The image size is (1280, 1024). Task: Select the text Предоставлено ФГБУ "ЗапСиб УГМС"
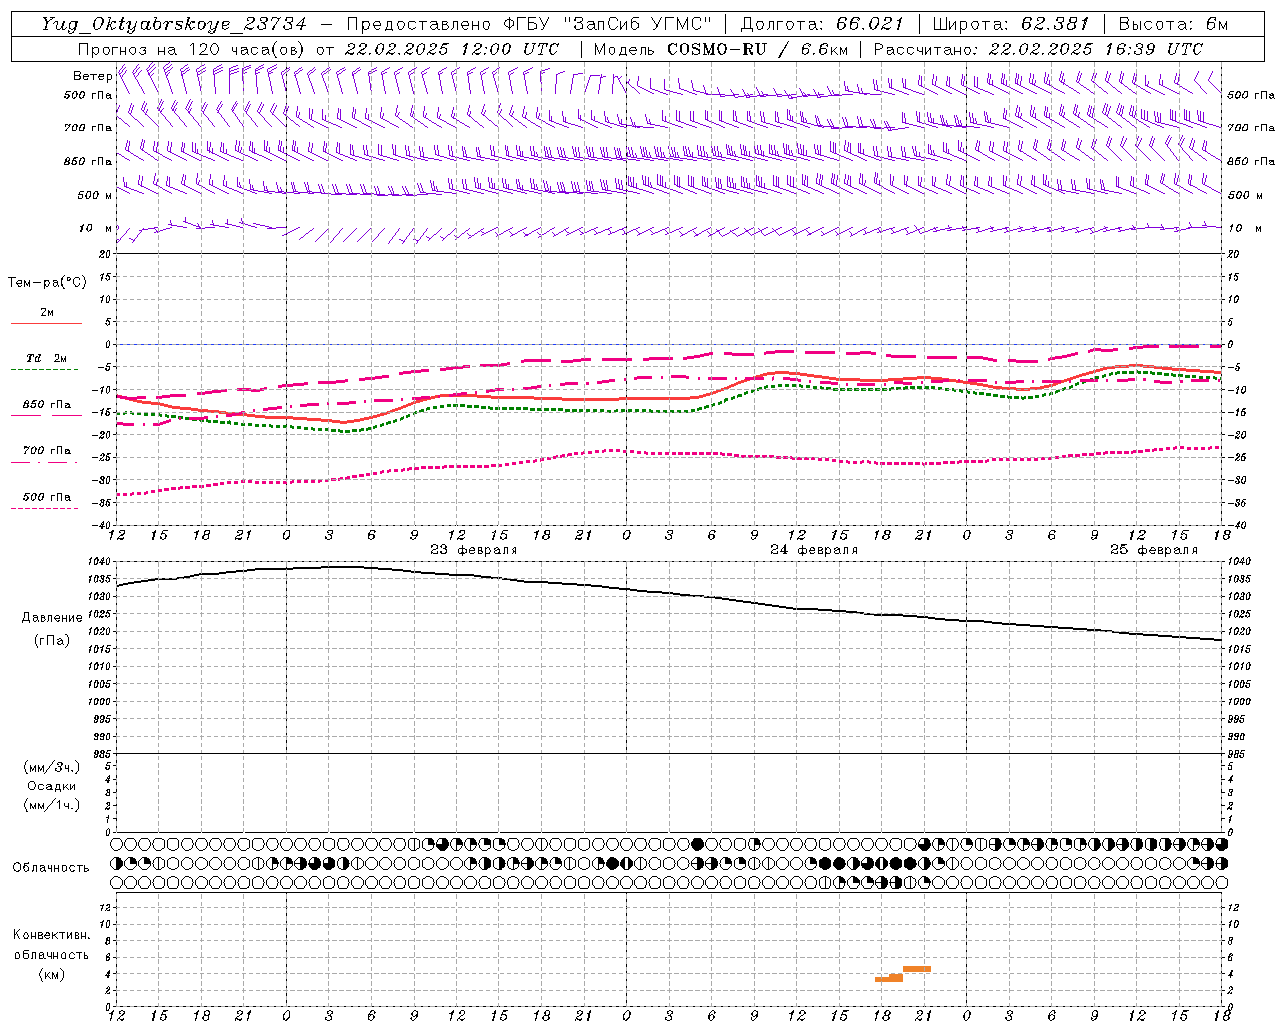coord(529,24)
